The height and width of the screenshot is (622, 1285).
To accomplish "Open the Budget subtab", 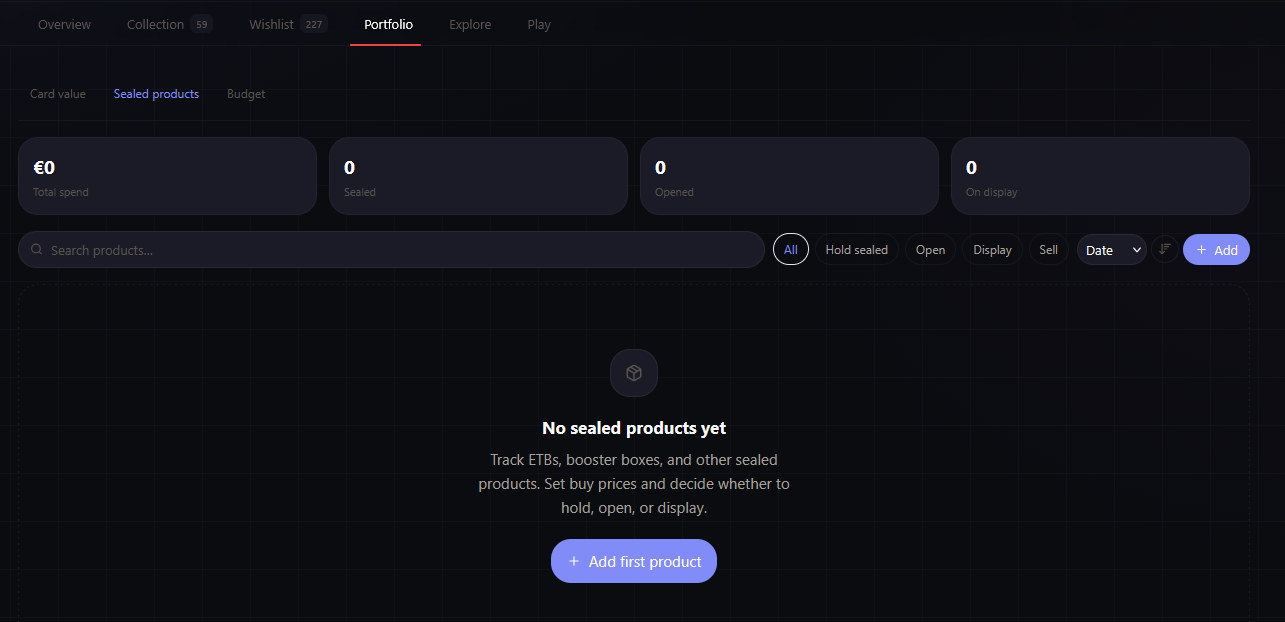I will 246,94.
